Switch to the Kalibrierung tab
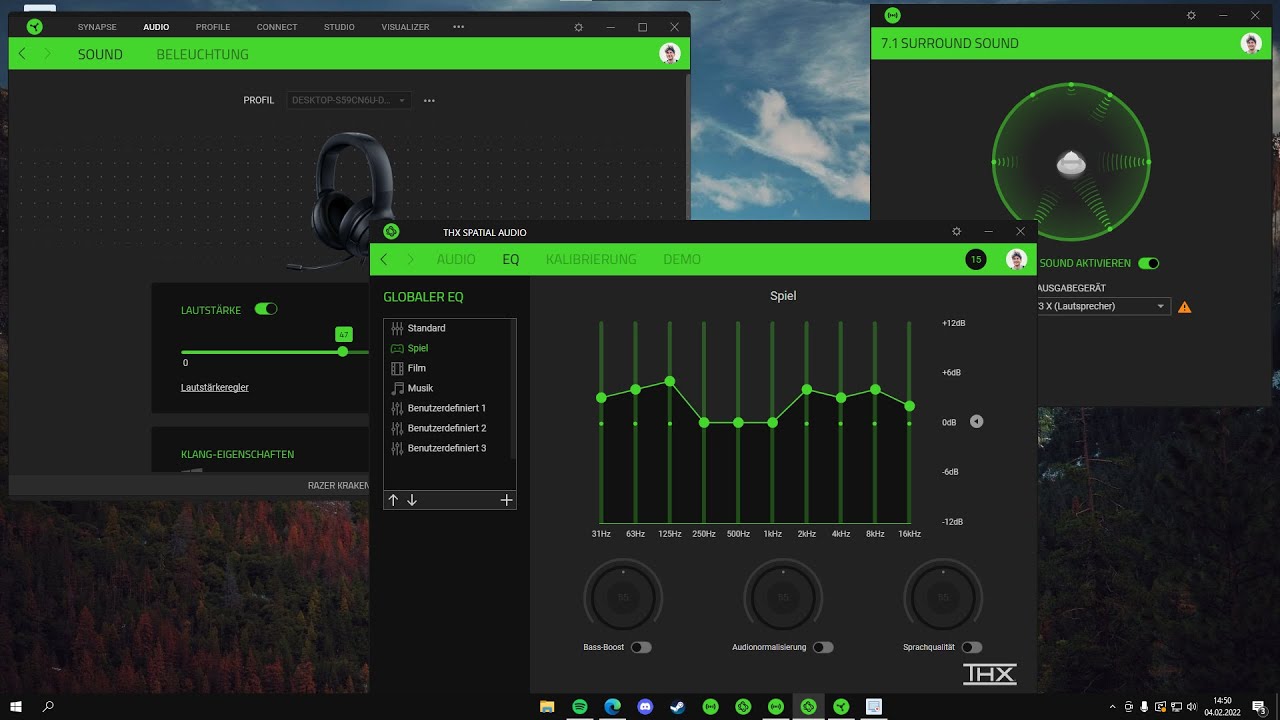1280x720 pixels. point(591,259)
